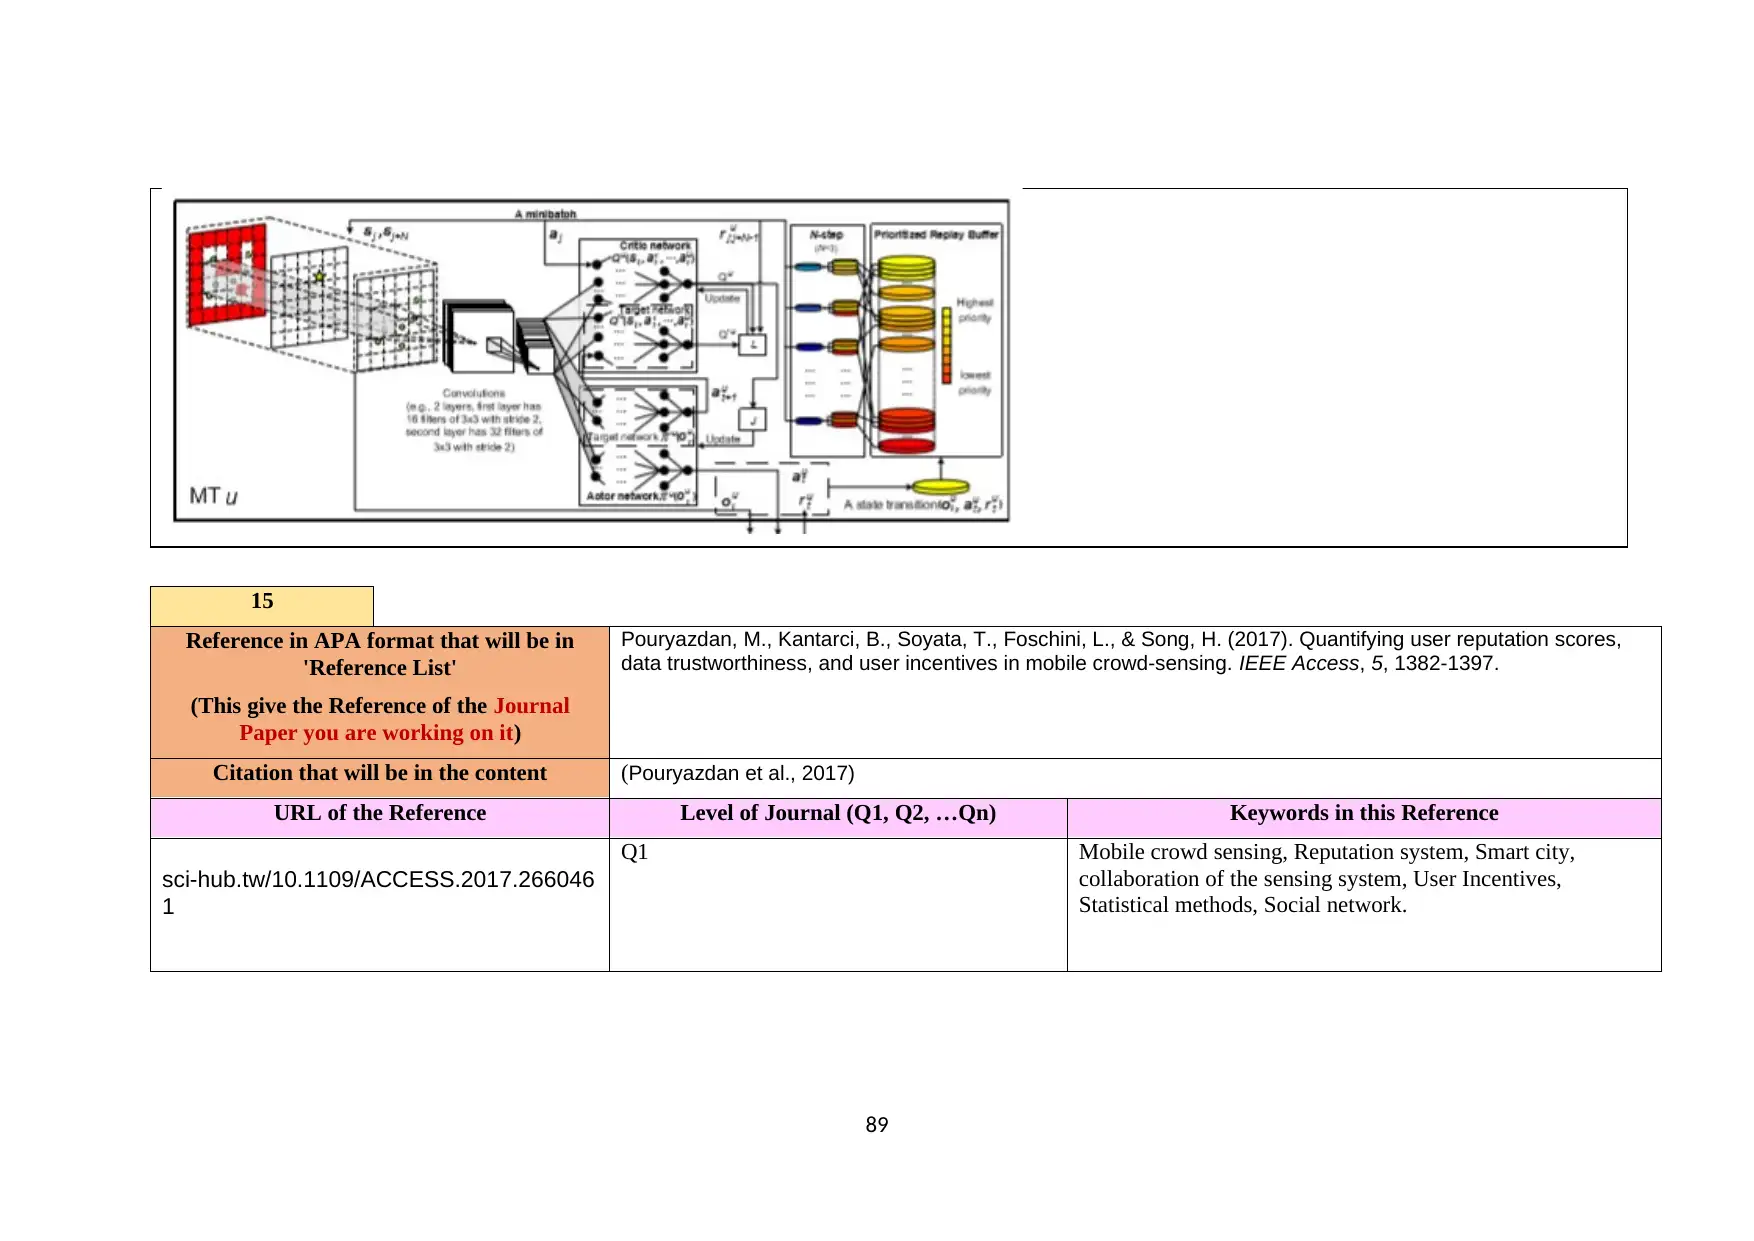Click the 'Convolutions' description text in diagram
1754x1241 pixels.
coord(474,420)
